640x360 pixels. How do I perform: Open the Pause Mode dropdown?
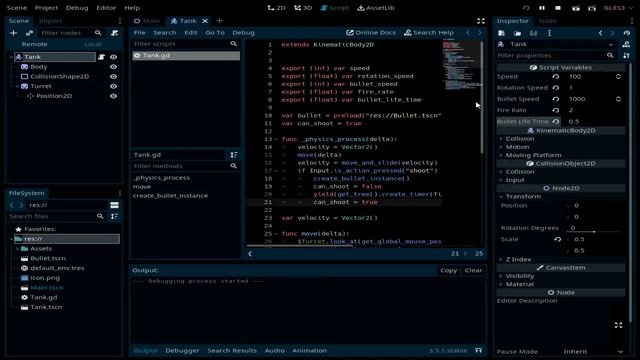click(x=593, y=351)
